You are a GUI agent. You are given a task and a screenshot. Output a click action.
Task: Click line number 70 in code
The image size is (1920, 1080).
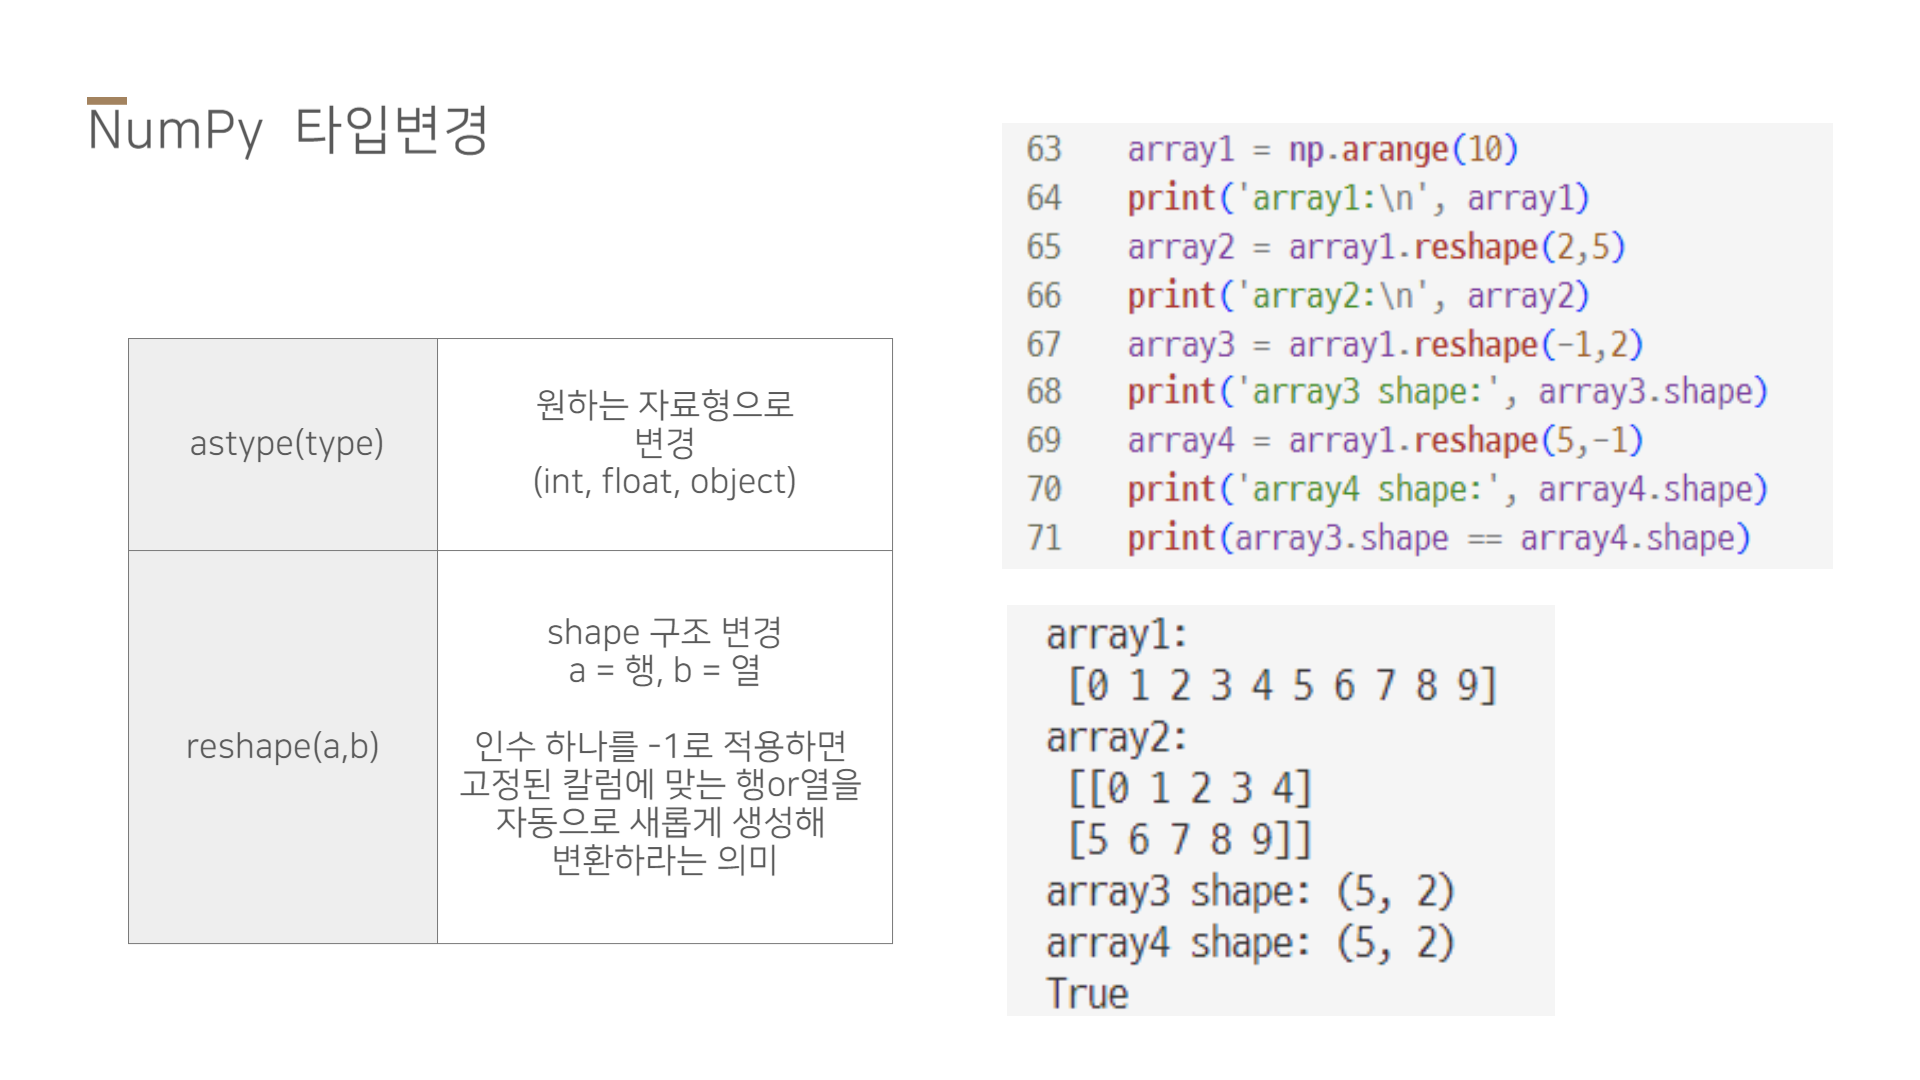click(x=1043, y=490)
